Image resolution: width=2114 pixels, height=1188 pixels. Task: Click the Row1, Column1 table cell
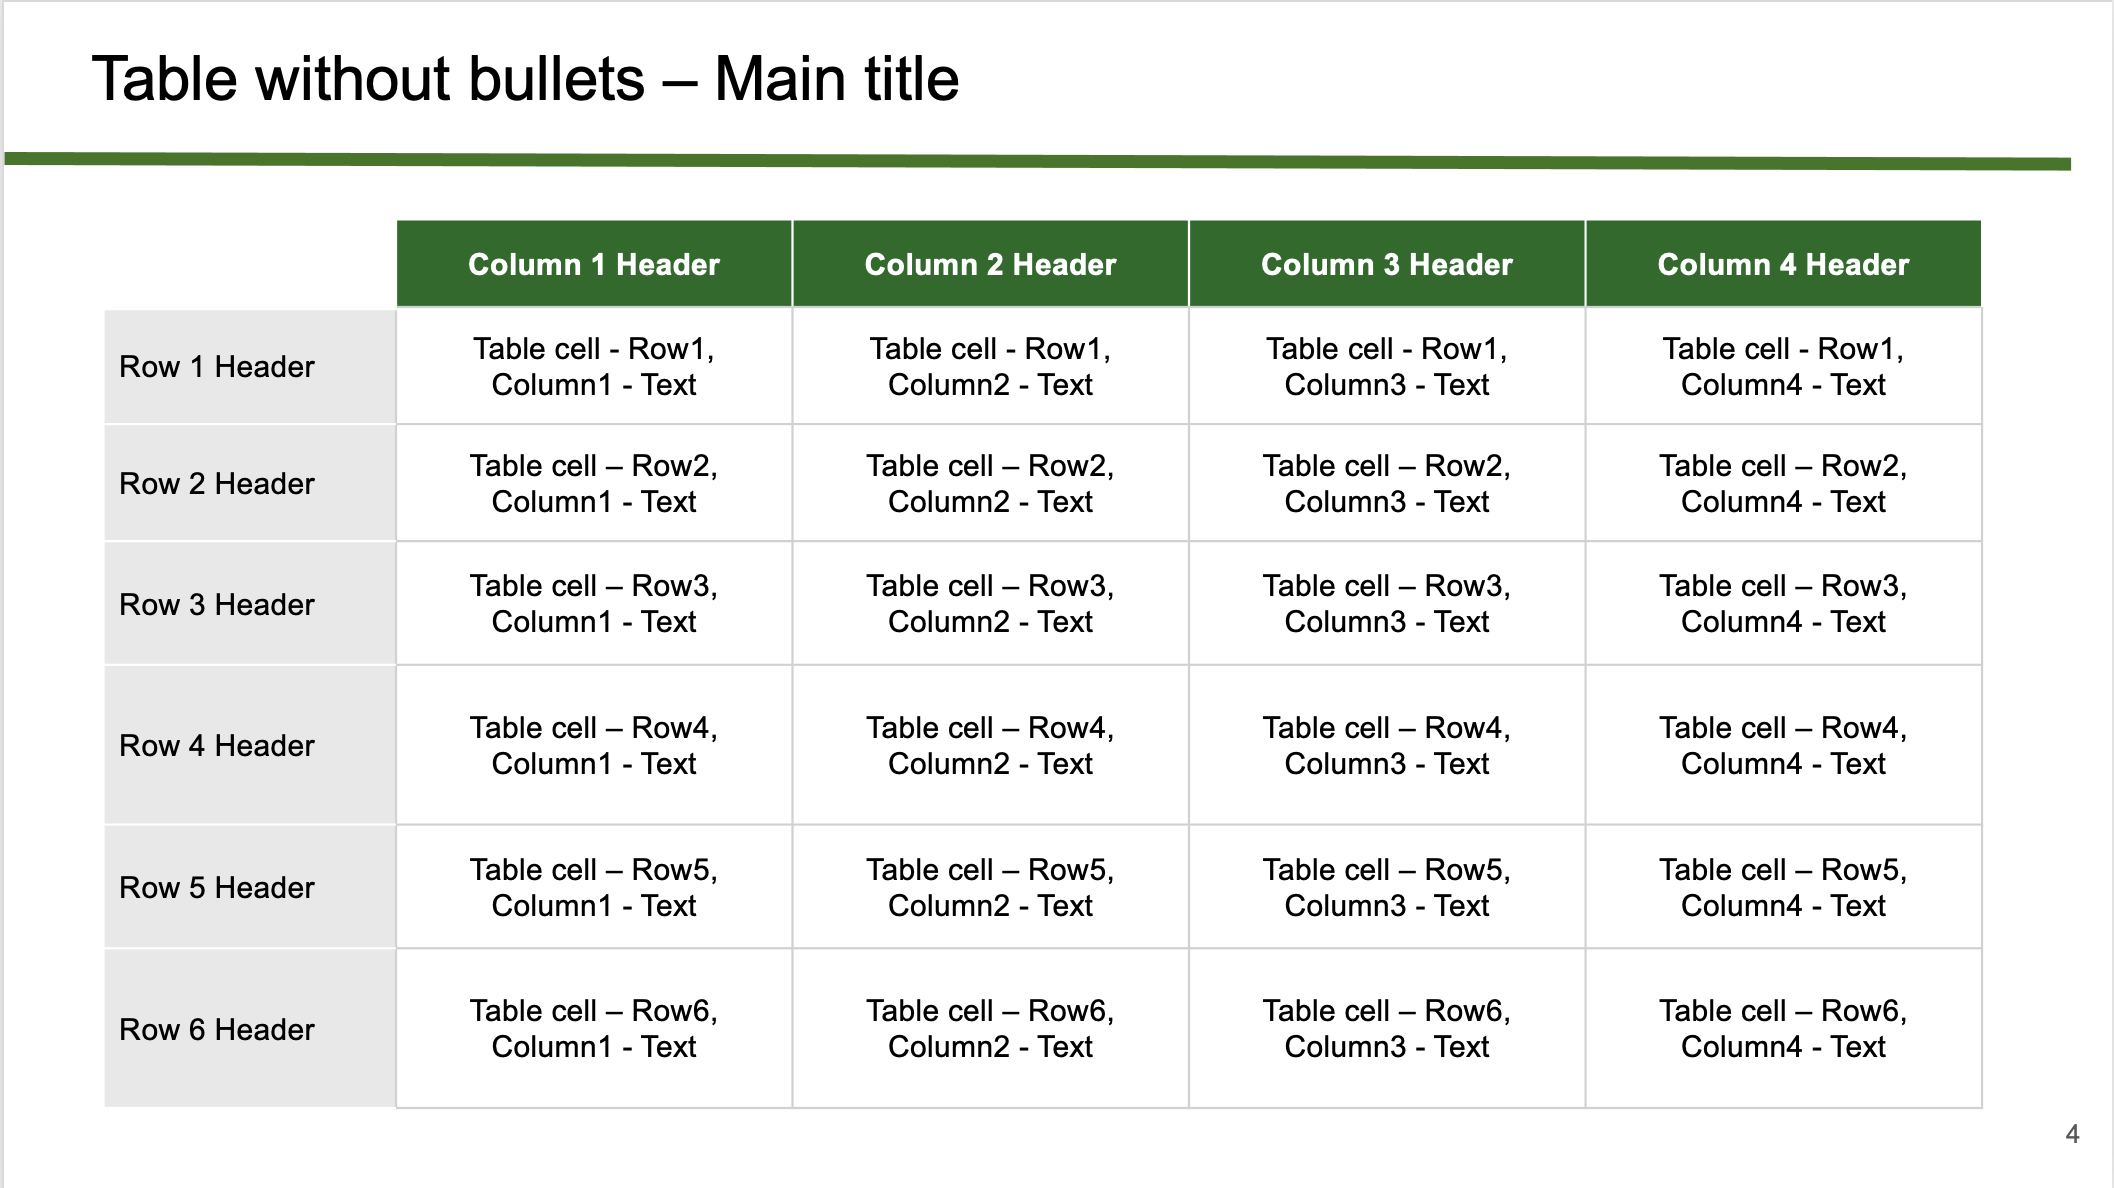[x=594, y=367]
